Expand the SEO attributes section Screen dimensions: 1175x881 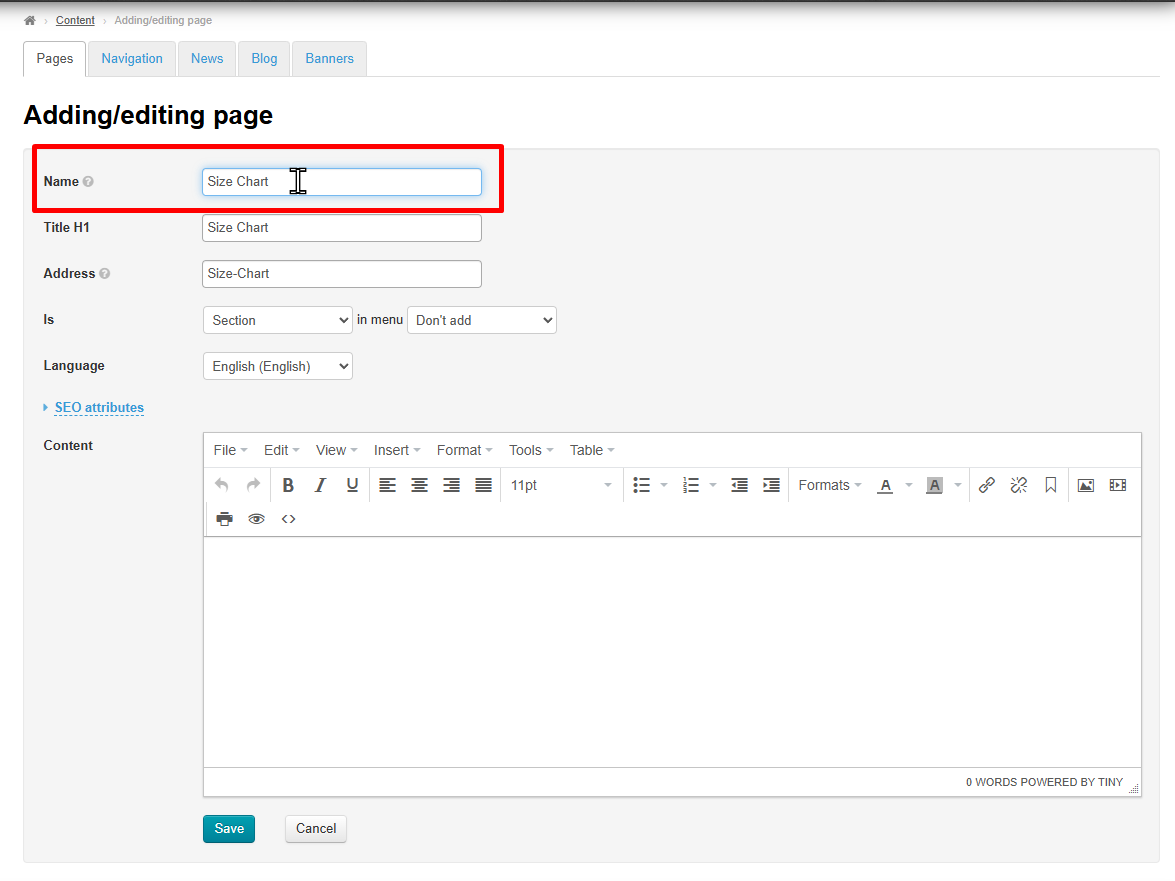tap(99, 408)
